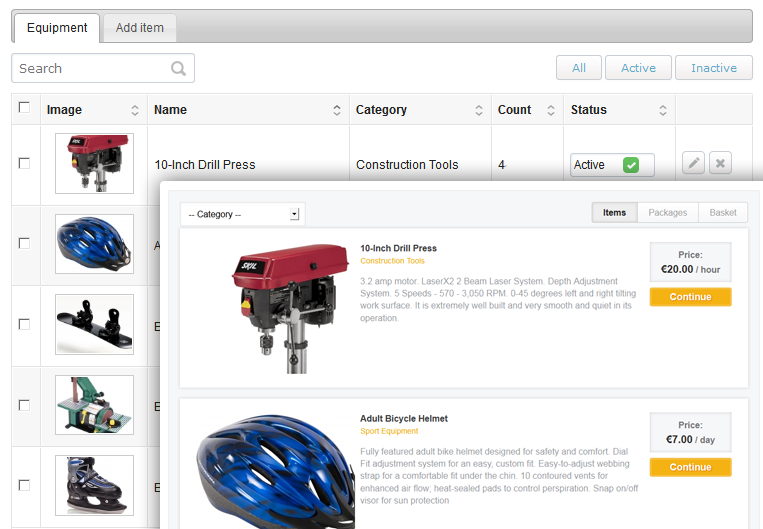Viewport: 763px width, 529px height.
Task: Click the orange Construction Tools category link
Action: point(392,261)
